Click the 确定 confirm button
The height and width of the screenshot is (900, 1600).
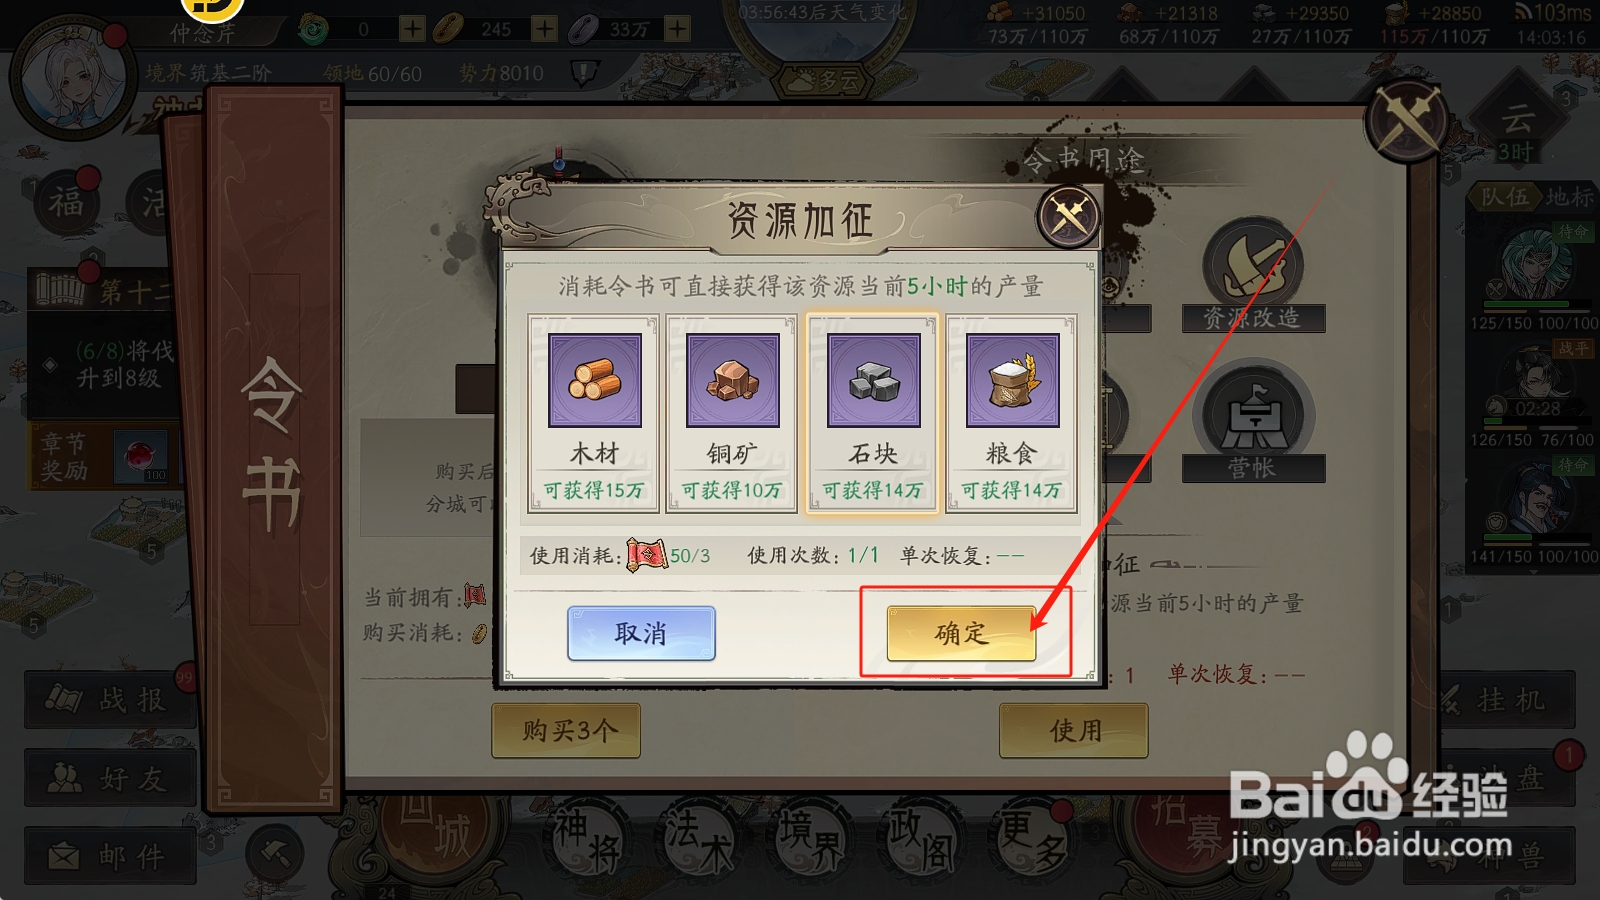pyautogui.click(x=961, y=633)
